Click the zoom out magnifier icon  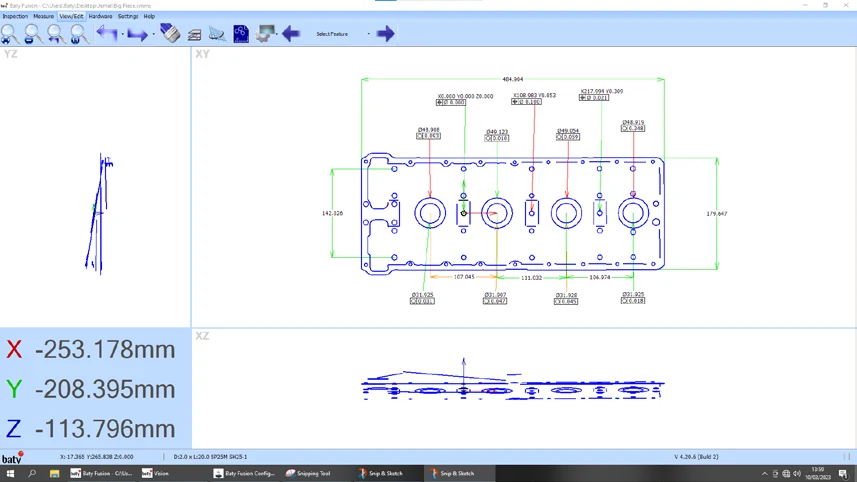tap(32, 34)
